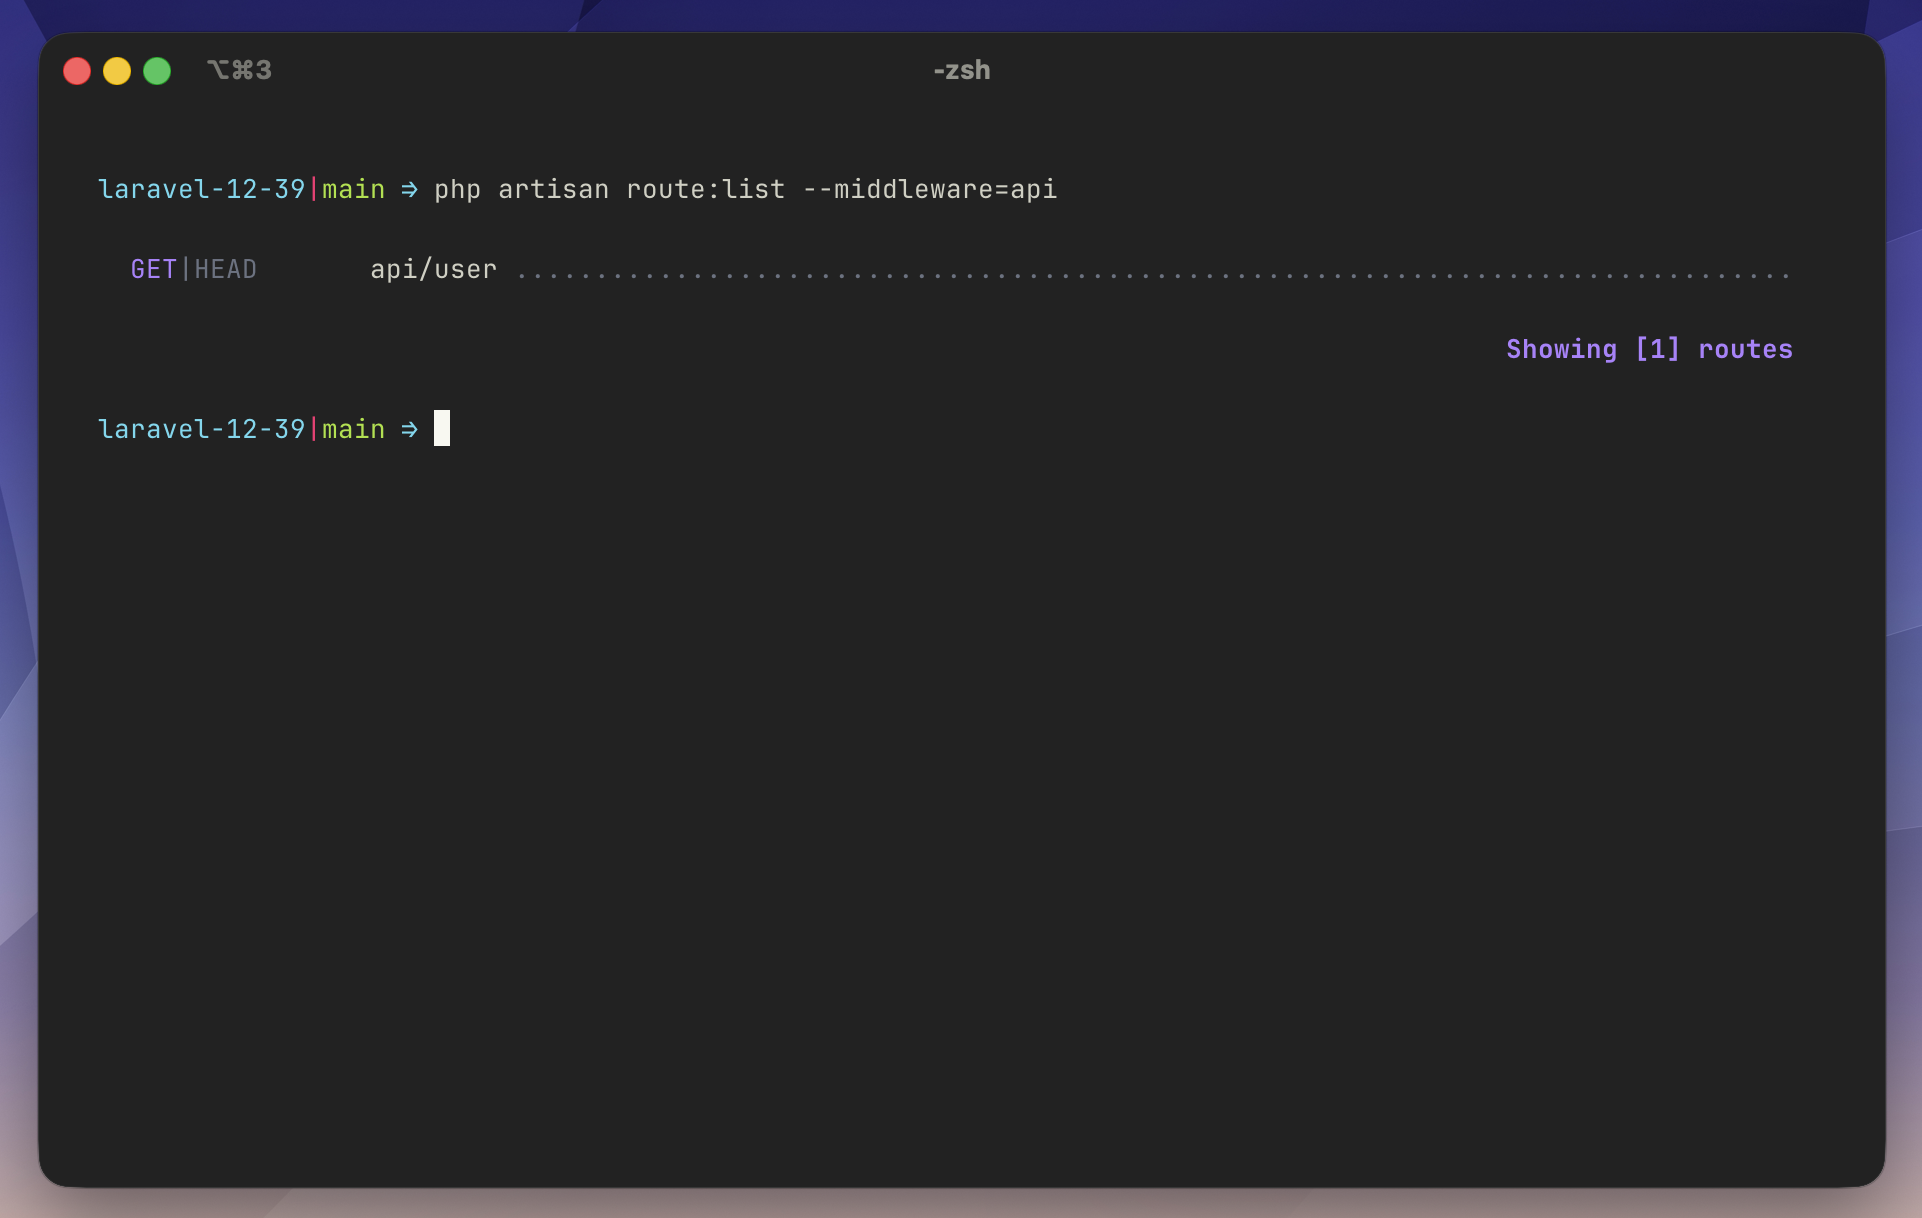Screen dimensions: 1922x1218
Task: Click the block cursor at the prompt
Action: point(441,428)
